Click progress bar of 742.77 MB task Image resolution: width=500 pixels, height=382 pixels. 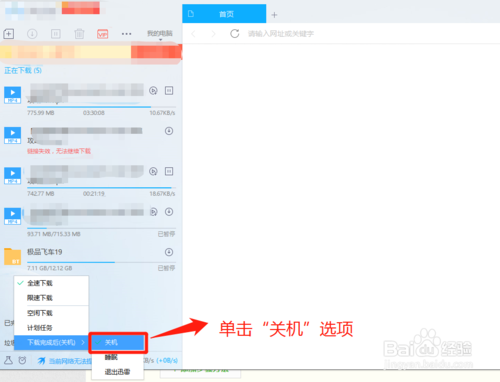coord(101,188)
